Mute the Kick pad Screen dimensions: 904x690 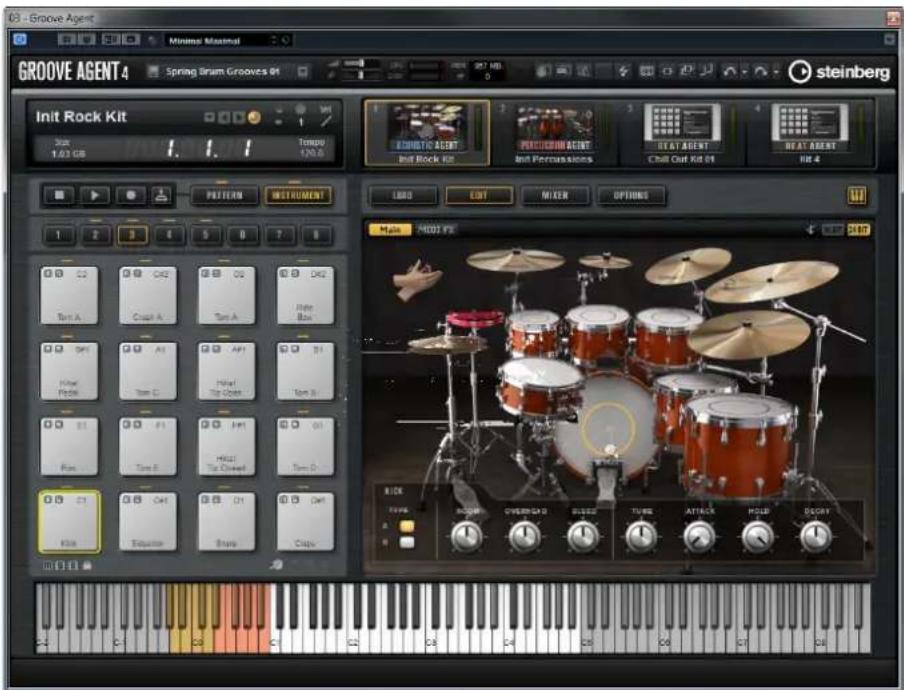coord(48,500)
